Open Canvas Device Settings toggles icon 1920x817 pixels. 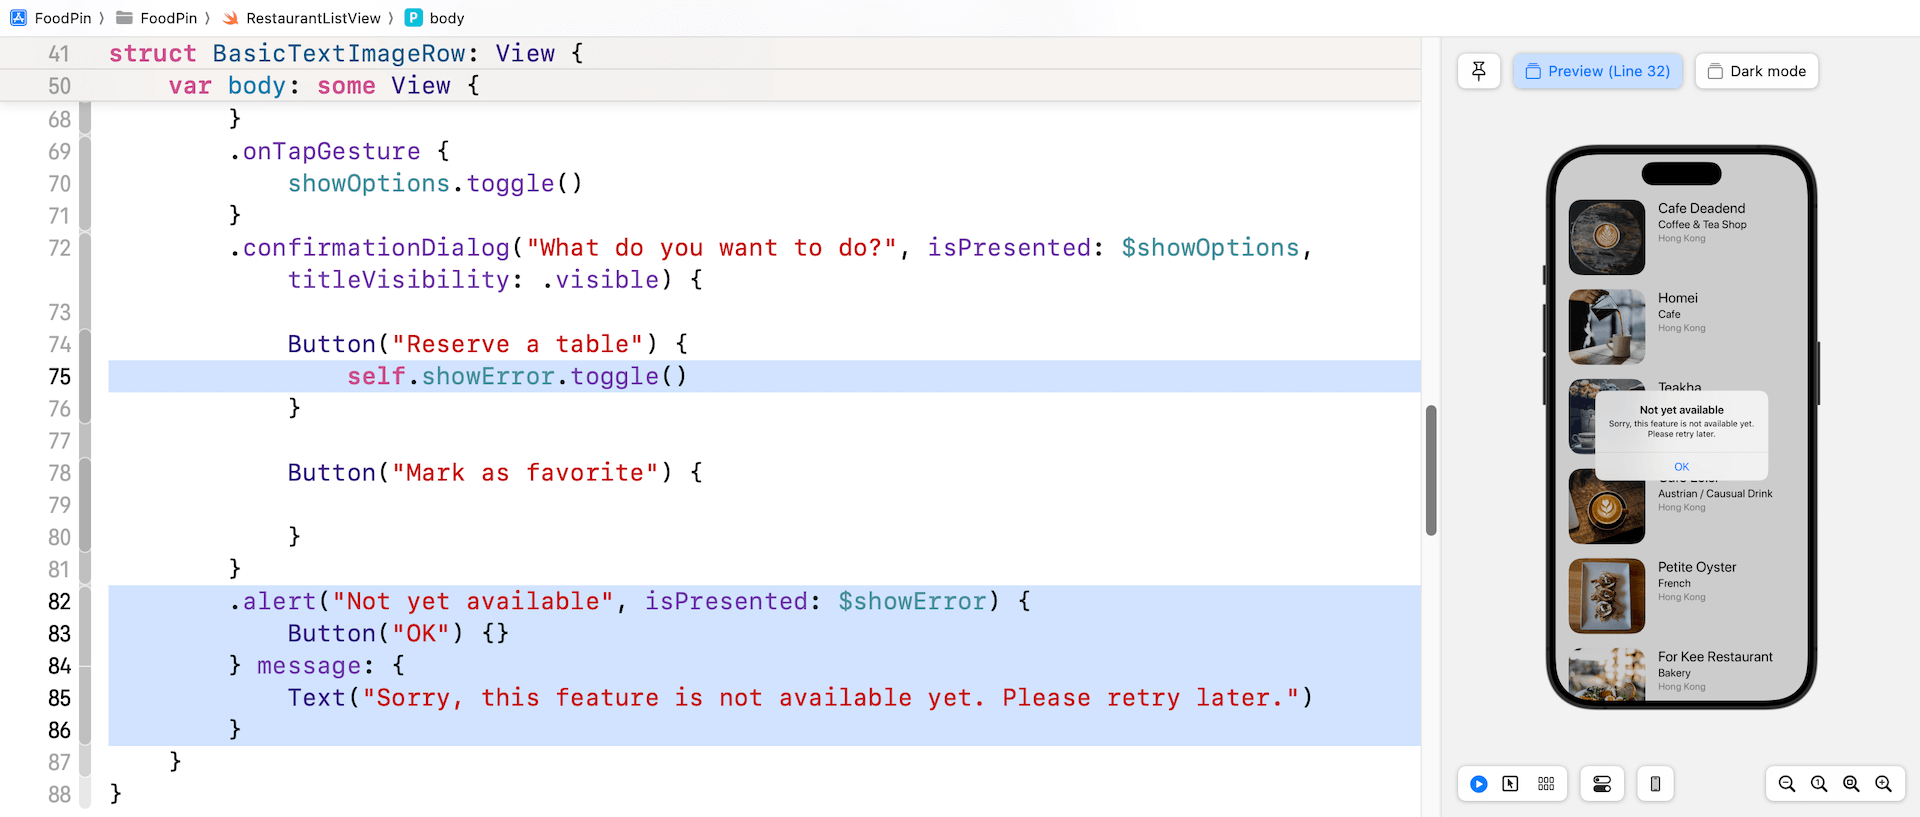1601,784
